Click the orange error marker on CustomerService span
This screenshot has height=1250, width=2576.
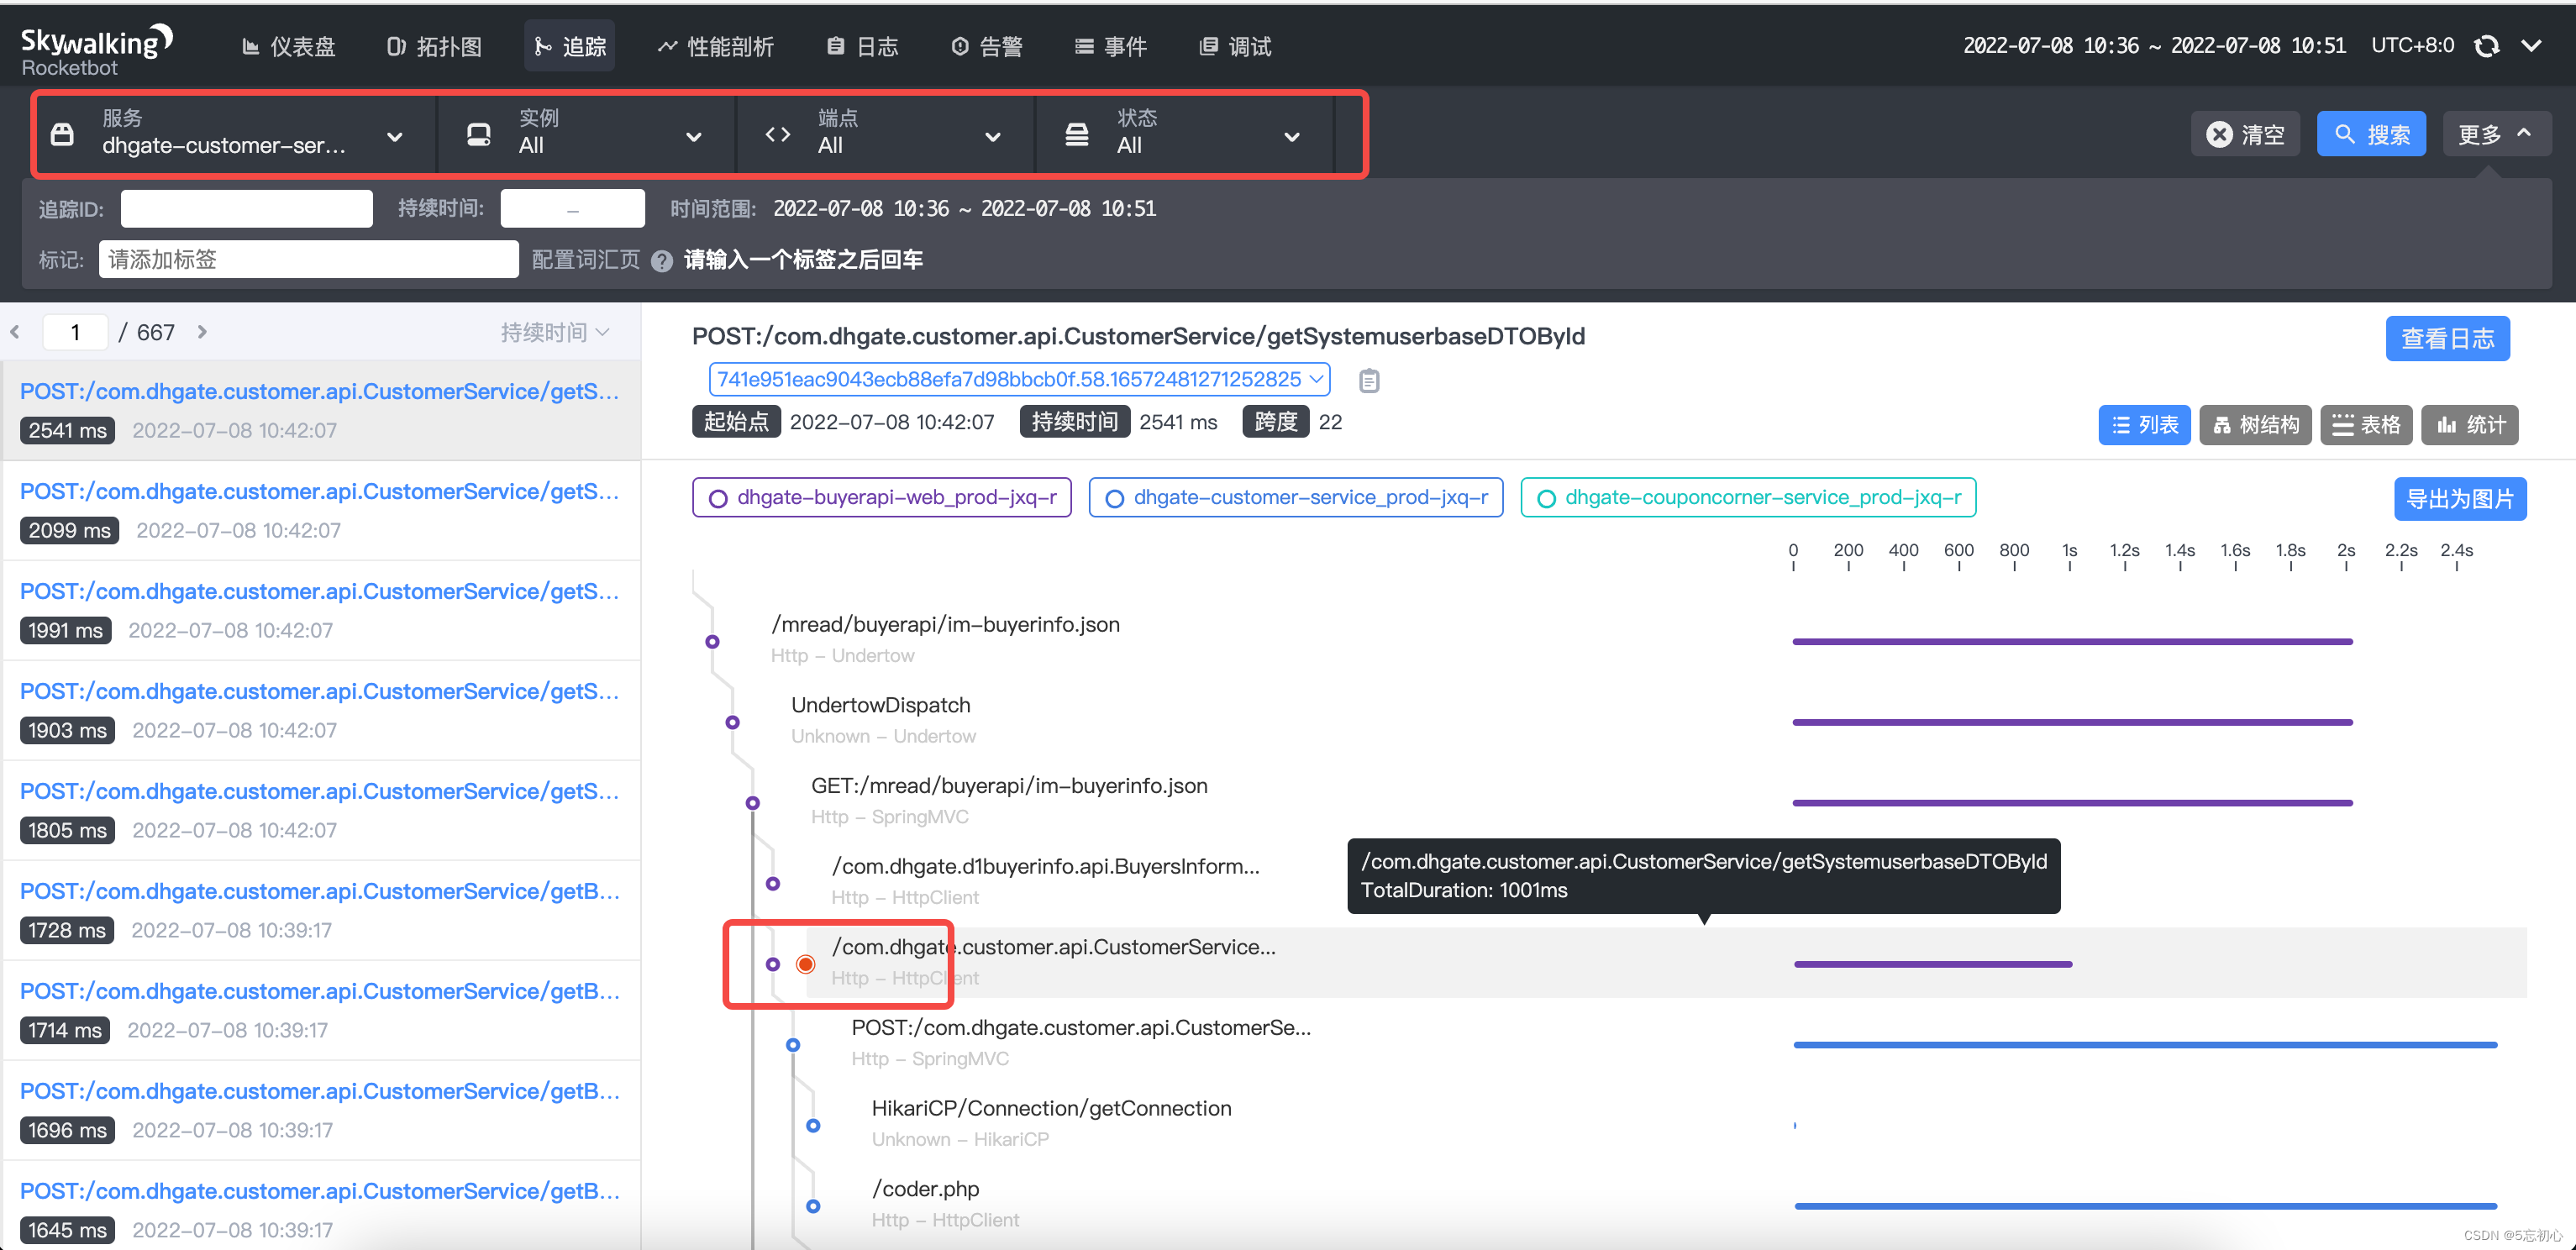pyautogui.click(x=805, y=964)
